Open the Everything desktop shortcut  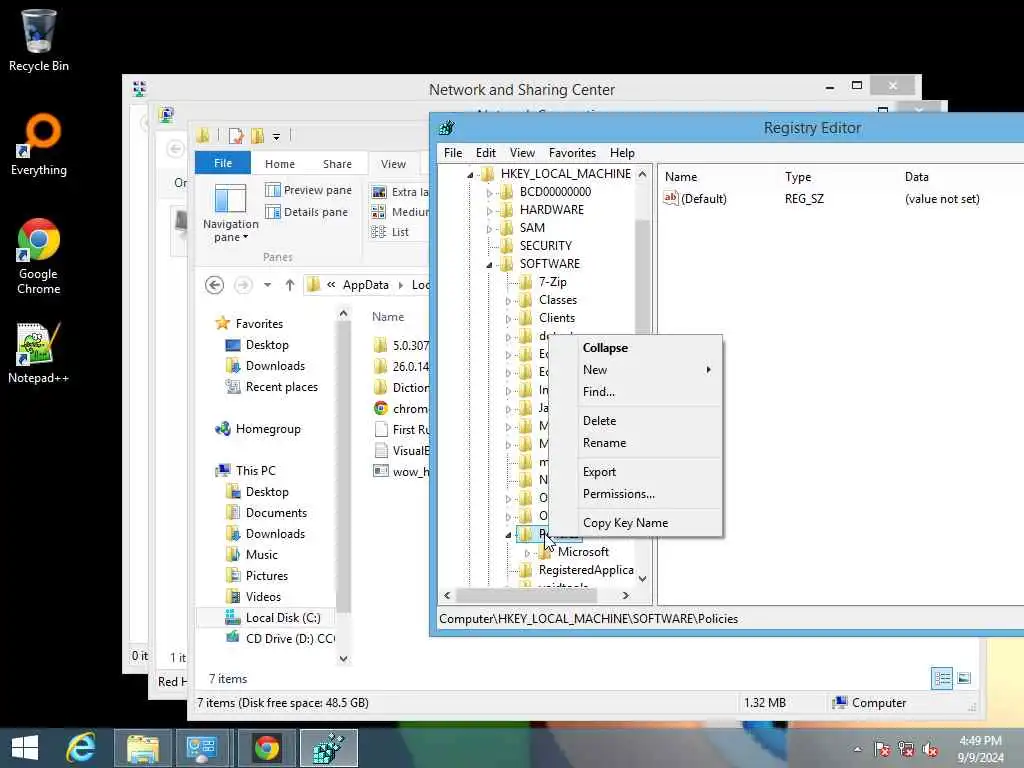click(x=39, y=145)
